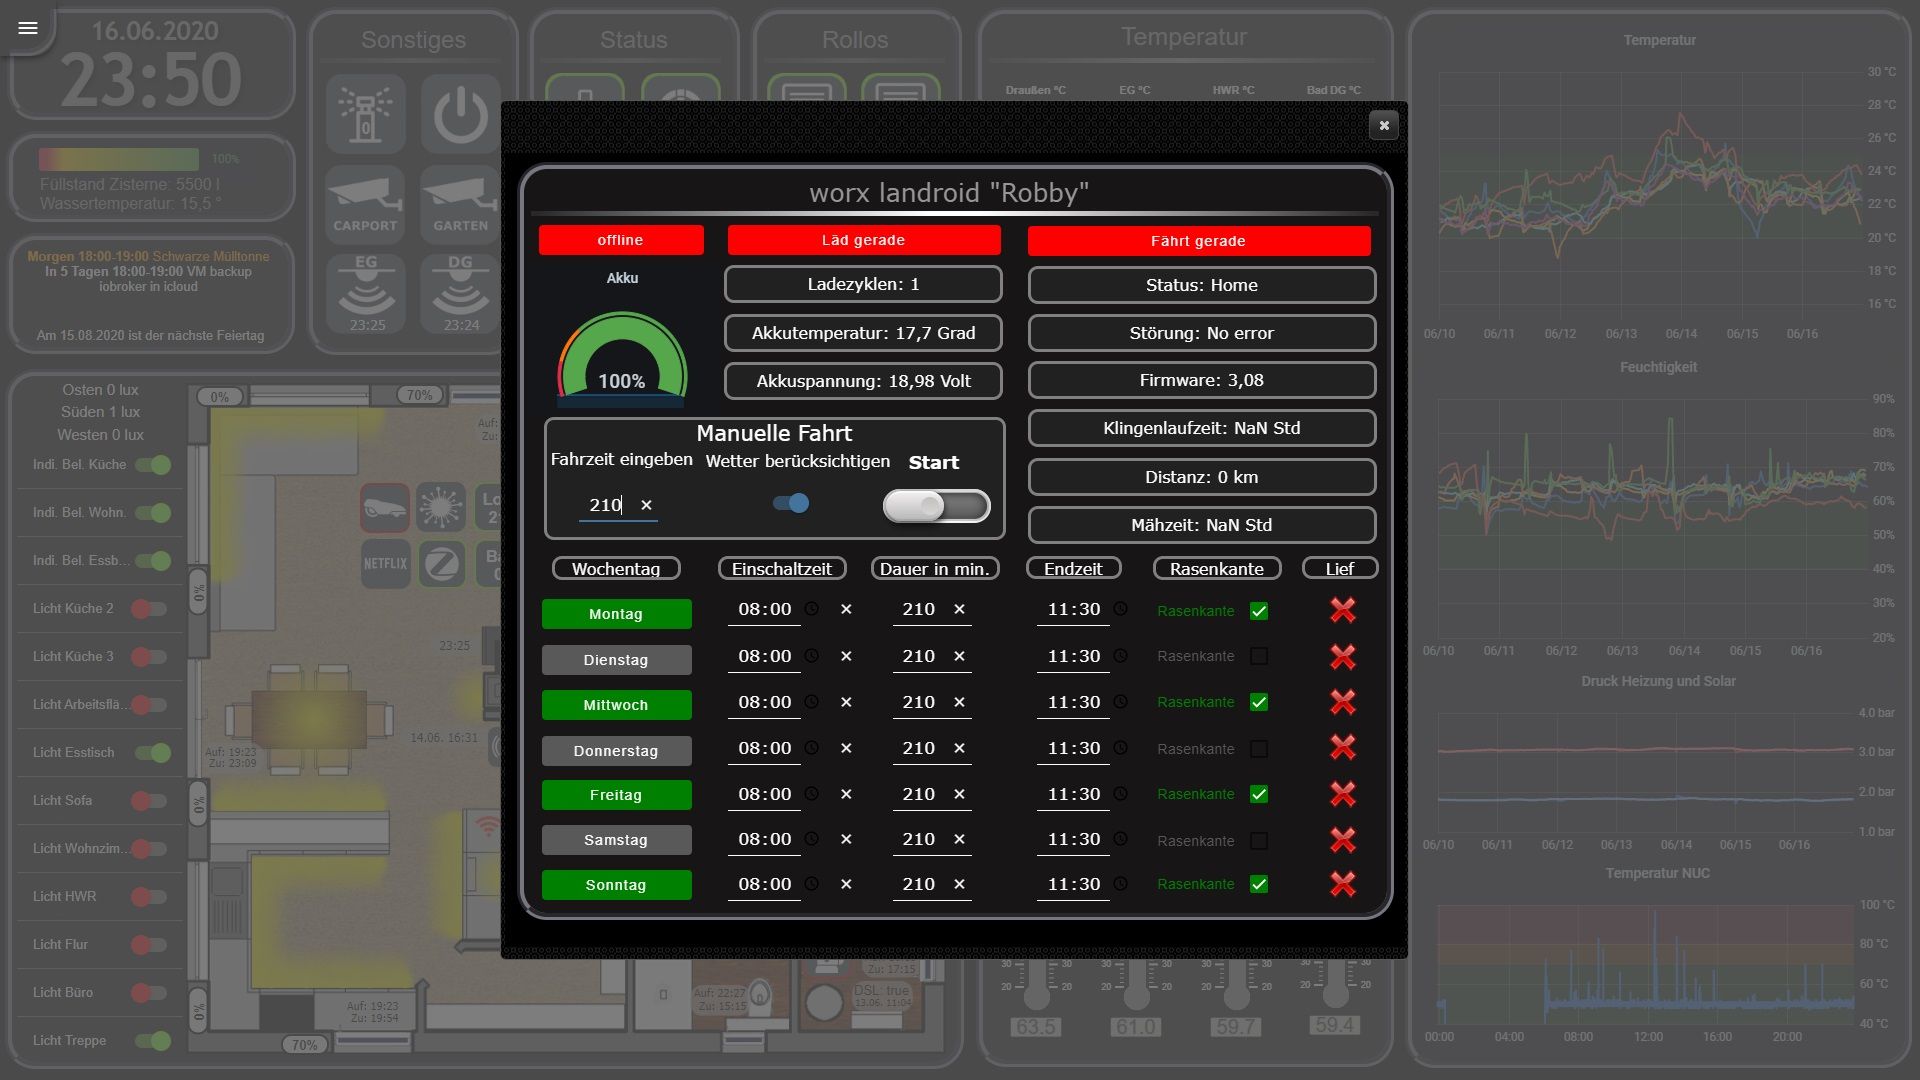Toggle Licht Küche 2 switch
The height and width of the screenshot is (1080, 1920).
click(148, 609)
